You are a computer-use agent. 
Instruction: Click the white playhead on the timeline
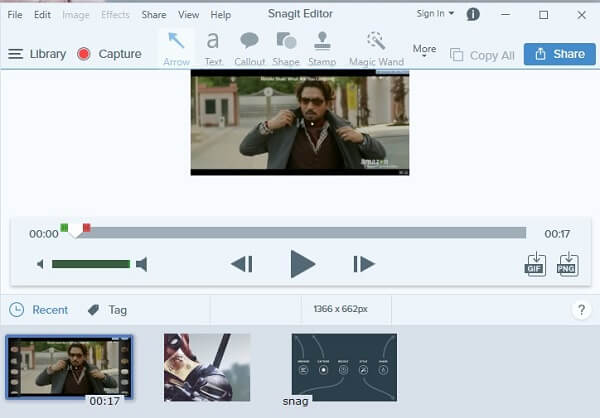pos(75,231)
